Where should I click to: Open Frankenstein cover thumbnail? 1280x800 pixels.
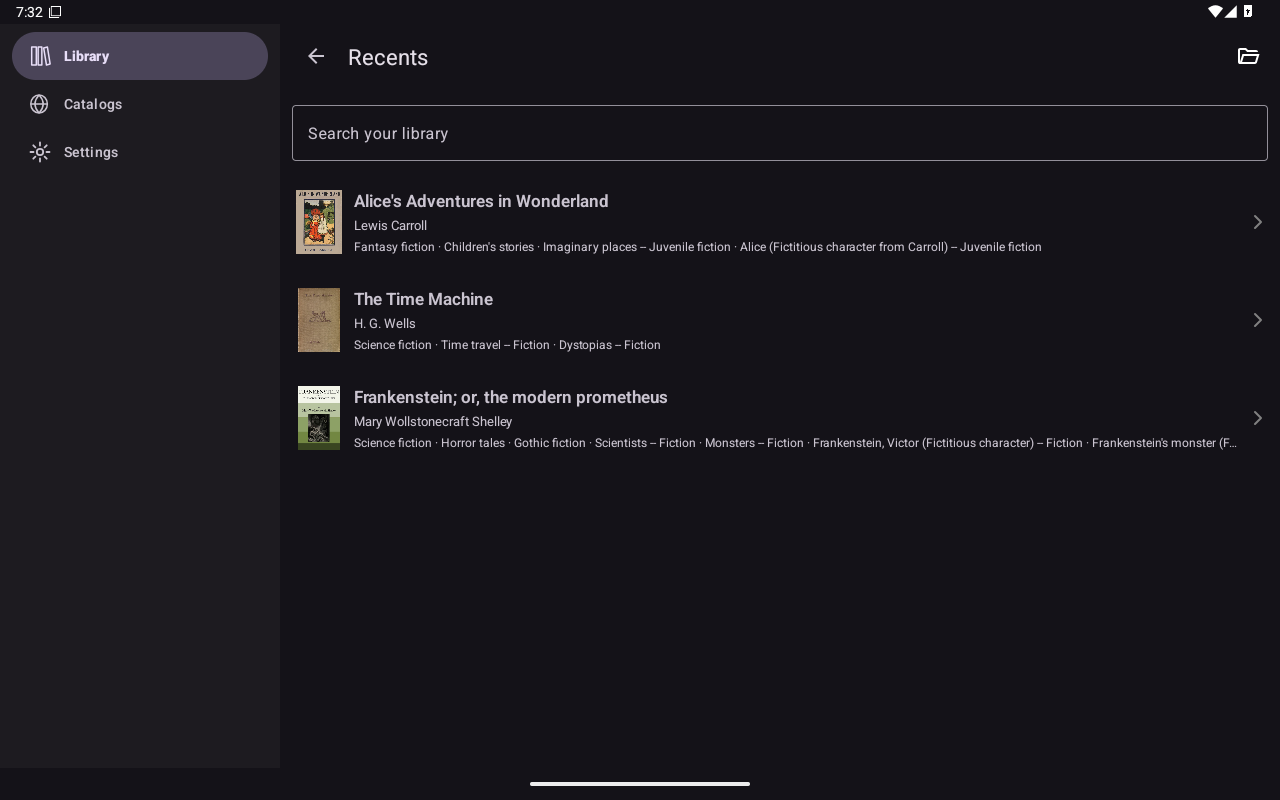[319, 418]
